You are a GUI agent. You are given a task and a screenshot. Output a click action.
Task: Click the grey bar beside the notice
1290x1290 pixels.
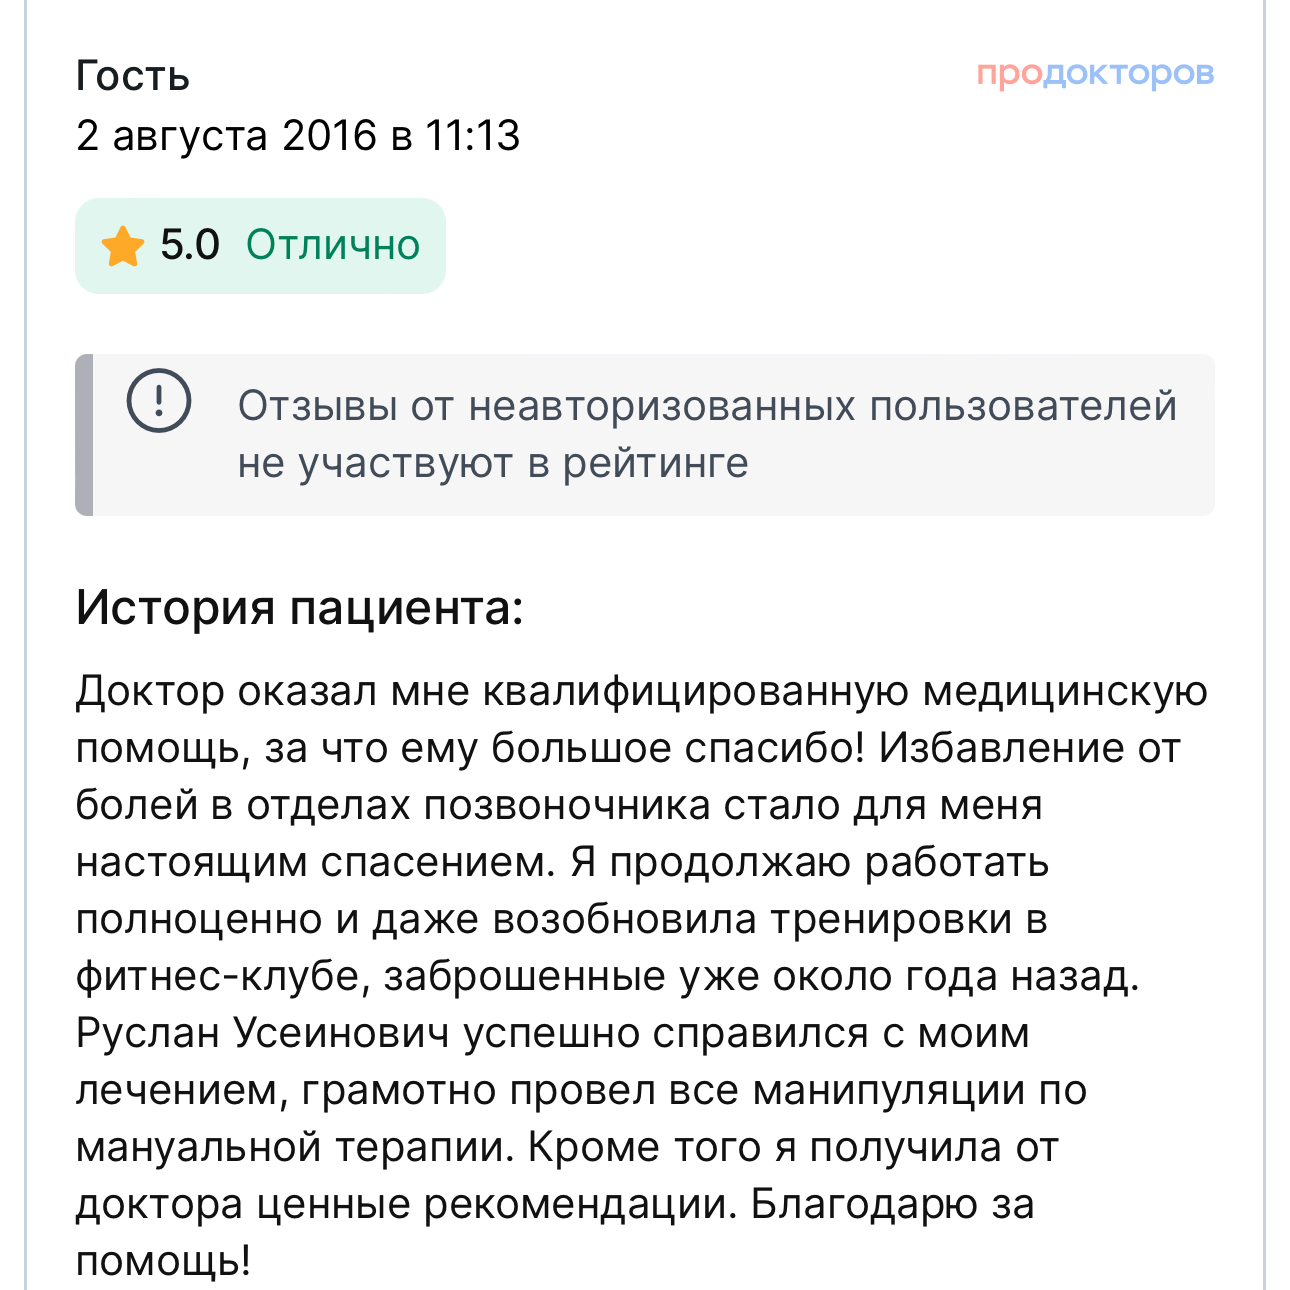84,435
